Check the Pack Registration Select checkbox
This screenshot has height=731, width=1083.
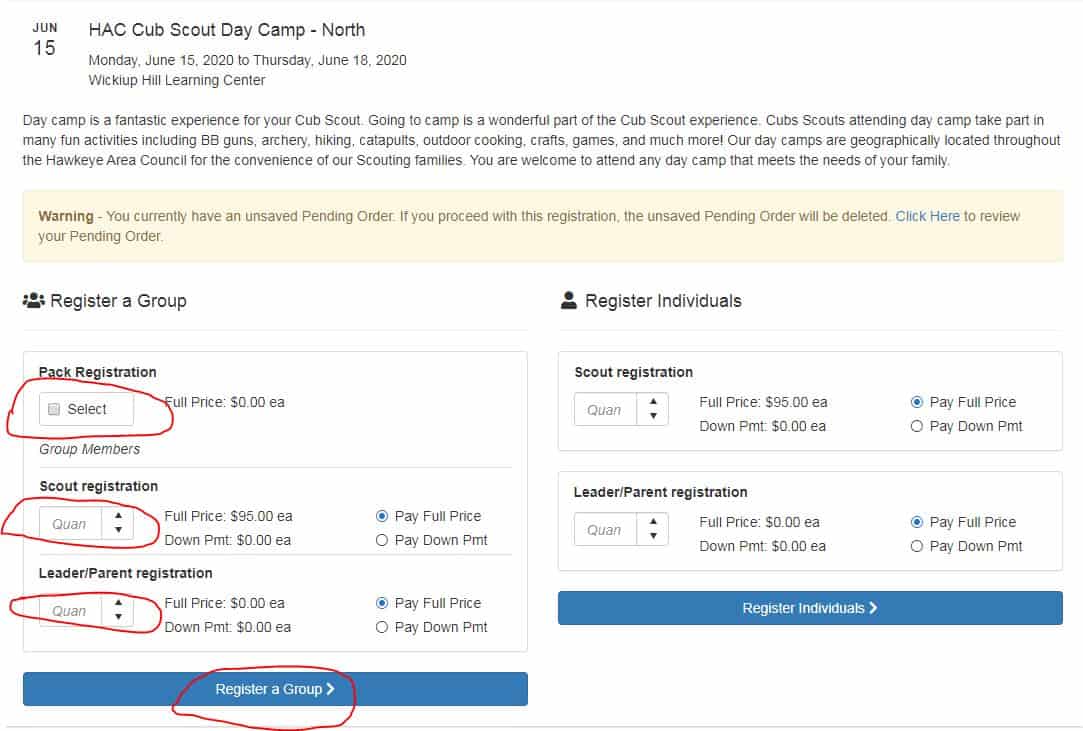[54, 409]
